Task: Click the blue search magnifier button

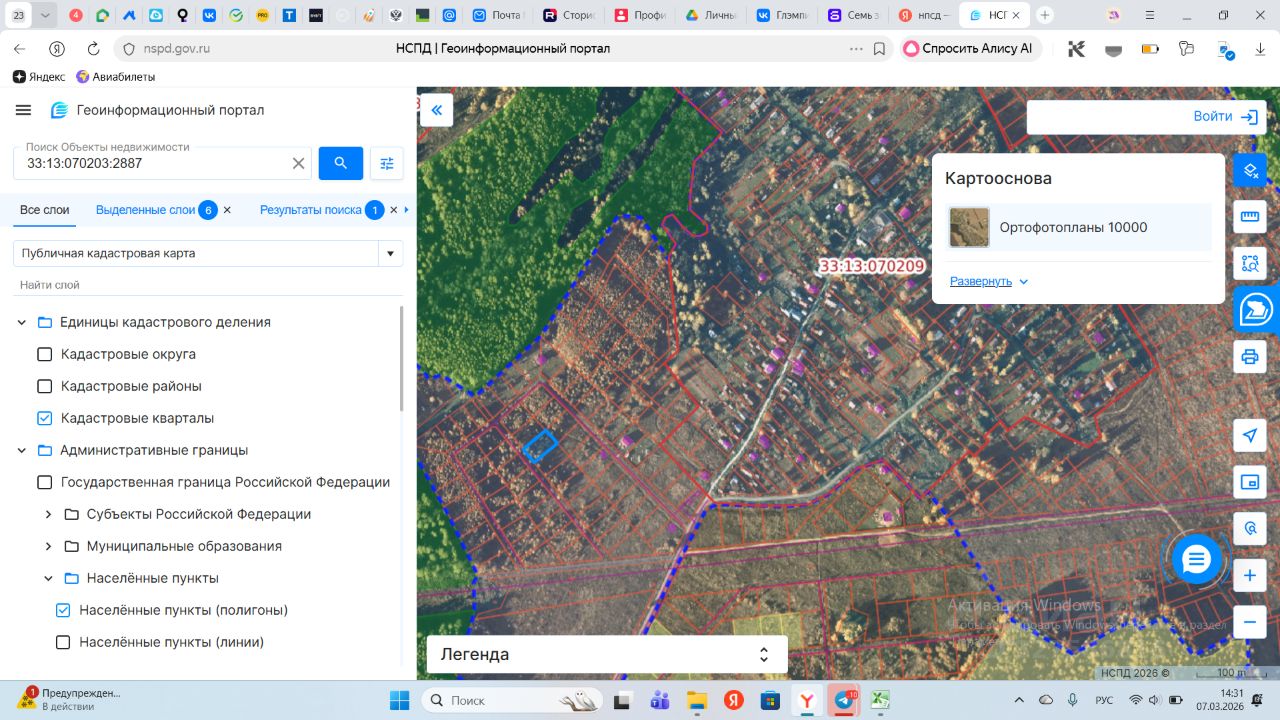Action: click(340, 163)
